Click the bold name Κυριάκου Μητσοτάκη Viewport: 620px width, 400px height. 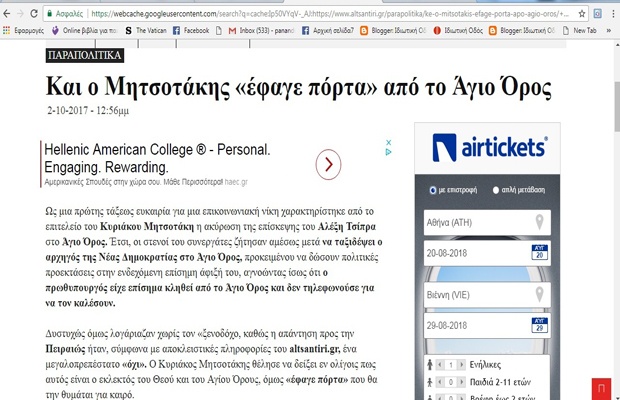tap(147, 226)
